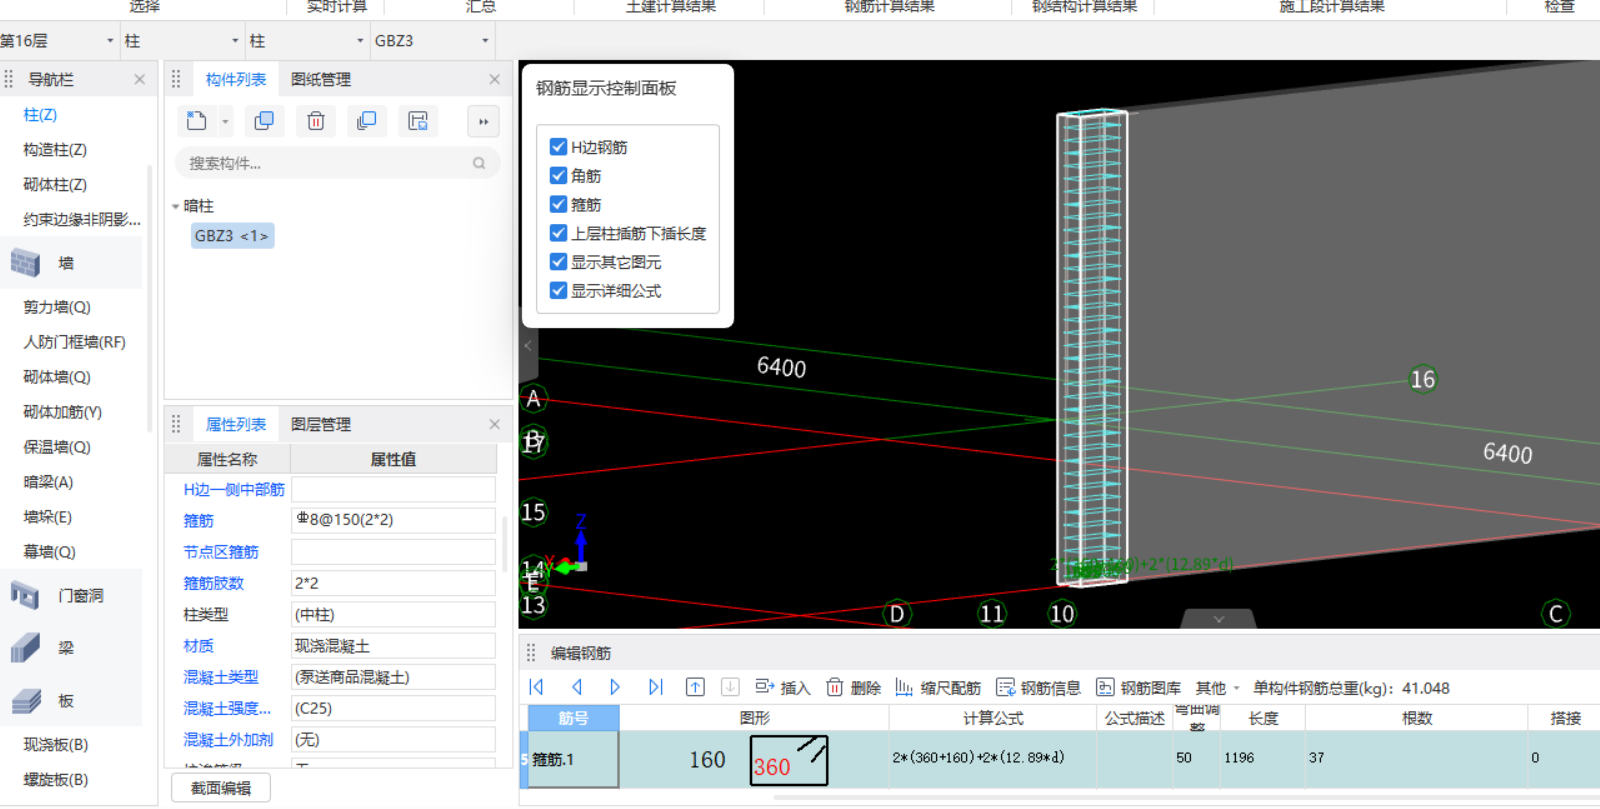Toggle 上层柱插筋下插长度 checkbox
Image resolution: width=1600 pixels, height=809 pixels.
(559, 233)
